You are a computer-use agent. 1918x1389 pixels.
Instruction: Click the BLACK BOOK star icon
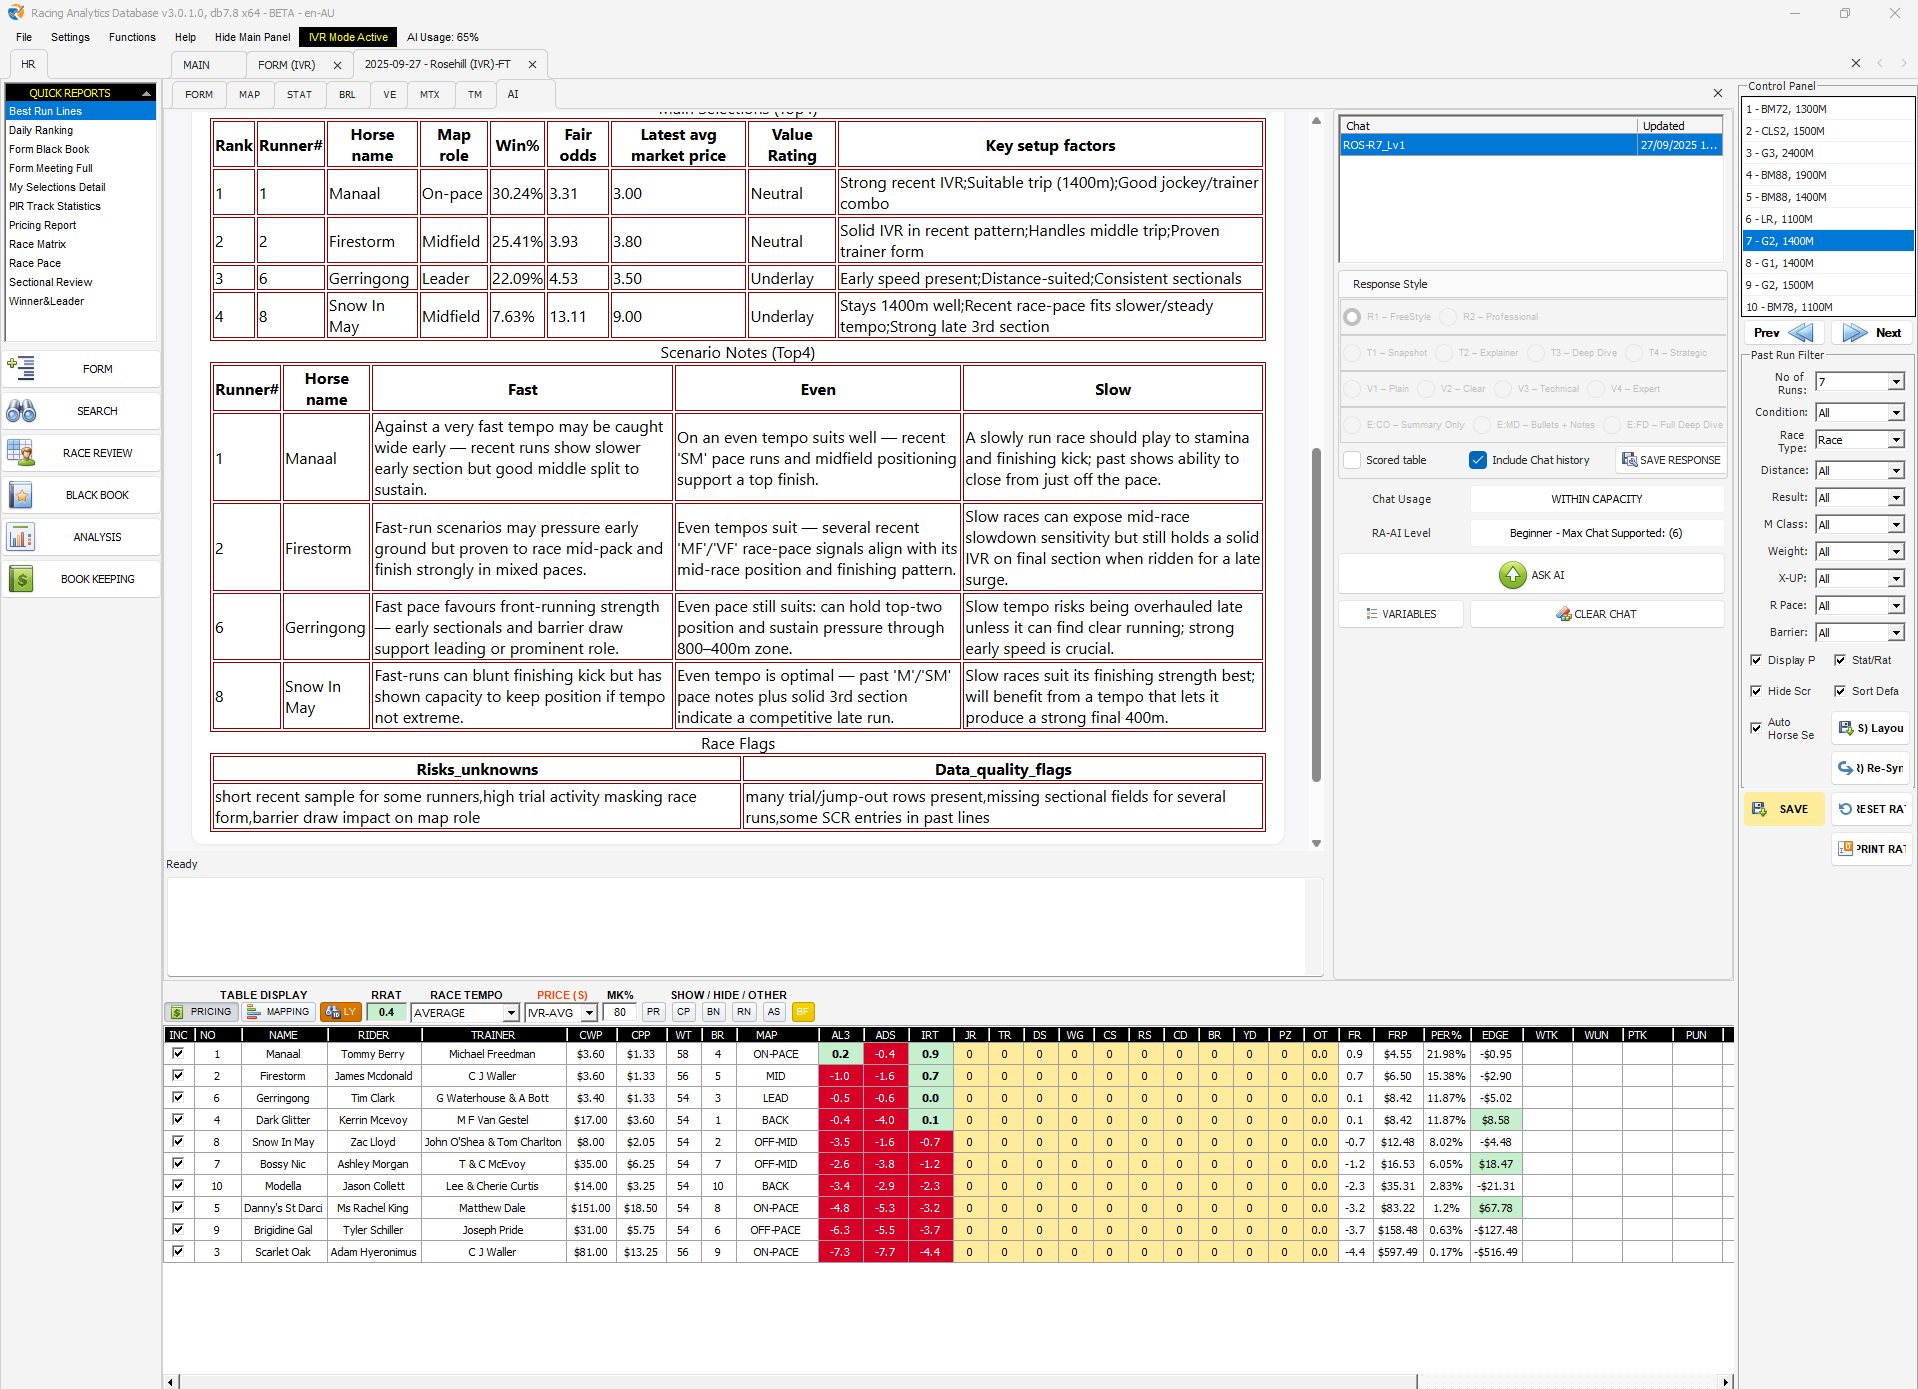(21, 495)
